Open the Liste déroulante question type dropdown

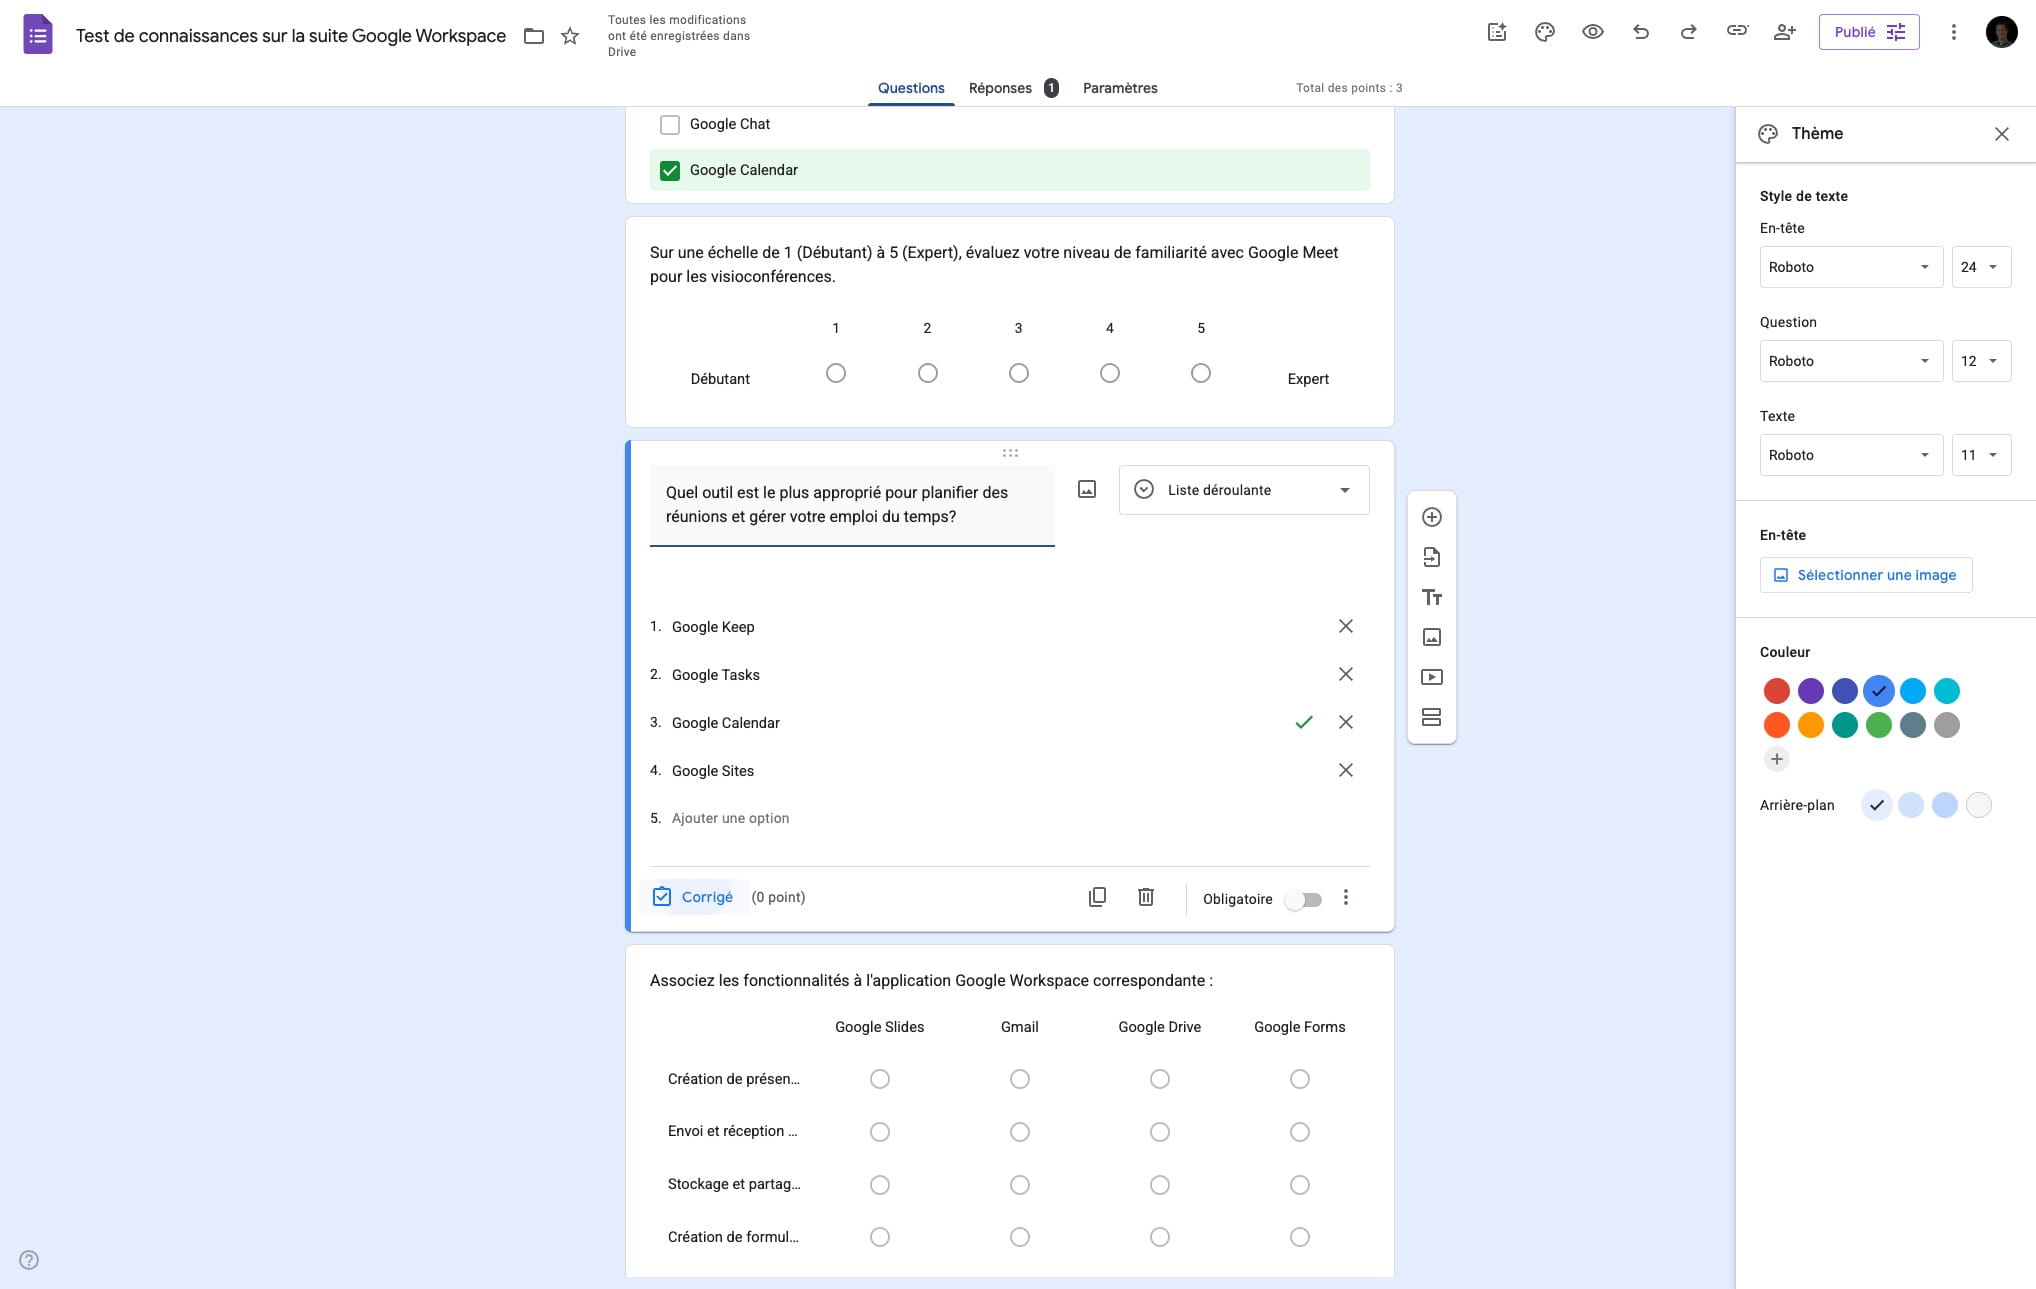[1244, 490]
